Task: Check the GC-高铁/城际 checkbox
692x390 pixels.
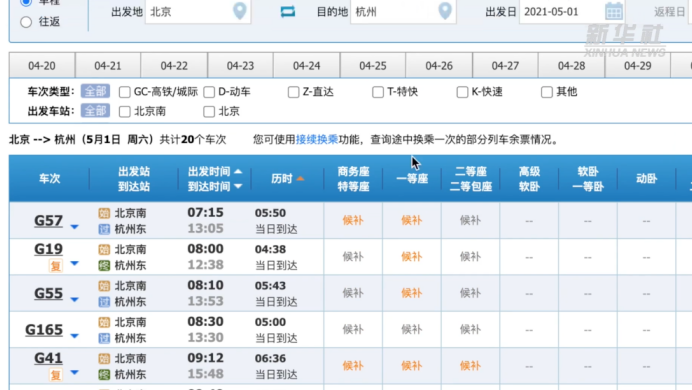Action: coord(124,92)
